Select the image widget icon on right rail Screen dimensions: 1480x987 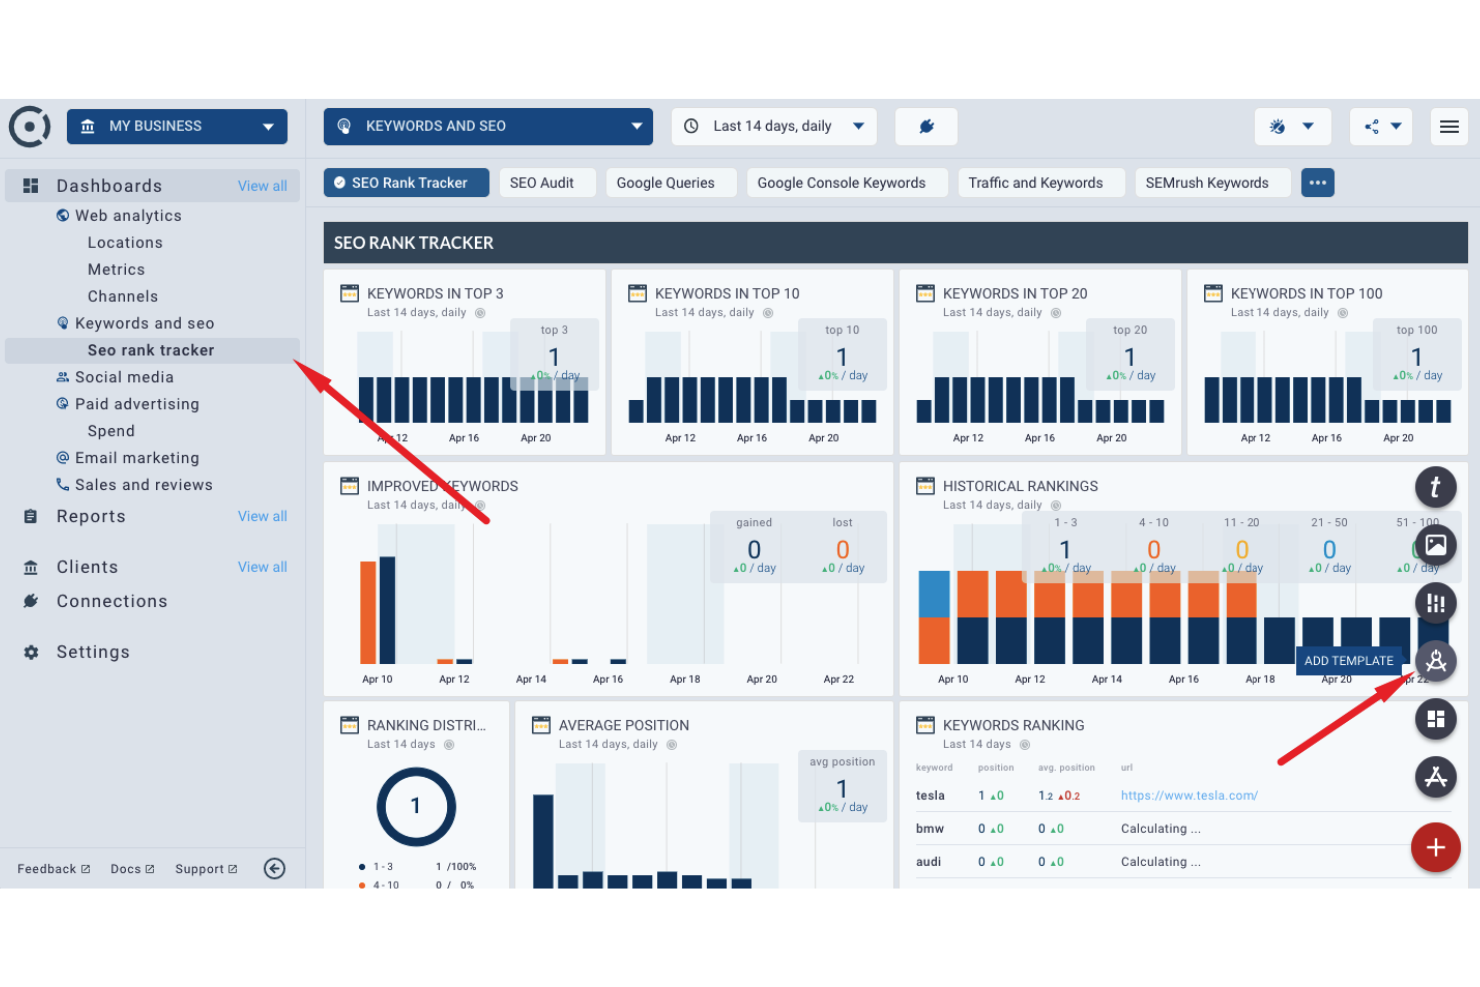point(1436,545)
